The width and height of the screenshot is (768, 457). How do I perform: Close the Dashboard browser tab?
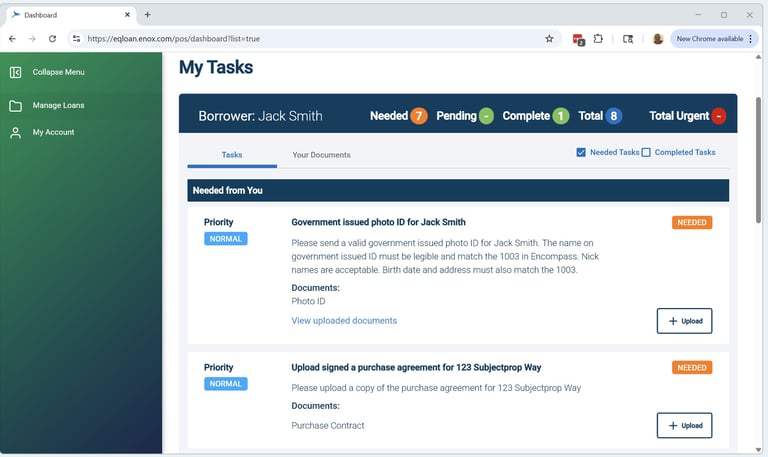tap(127, 15)
